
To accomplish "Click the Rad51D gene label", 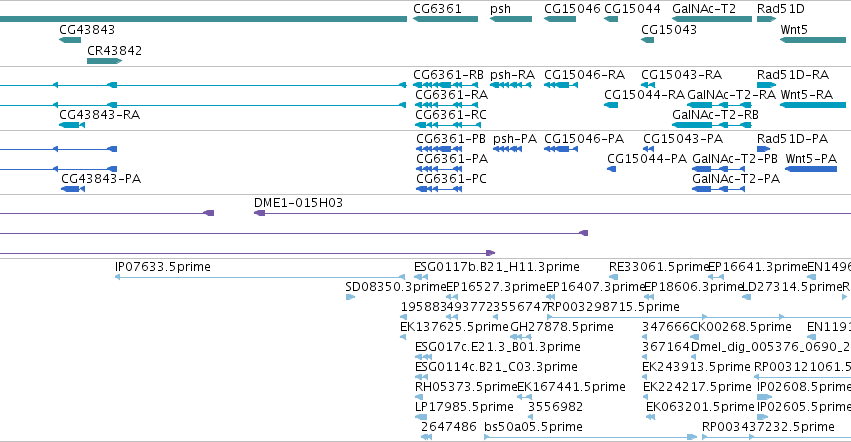I will (x=780, y=9).
